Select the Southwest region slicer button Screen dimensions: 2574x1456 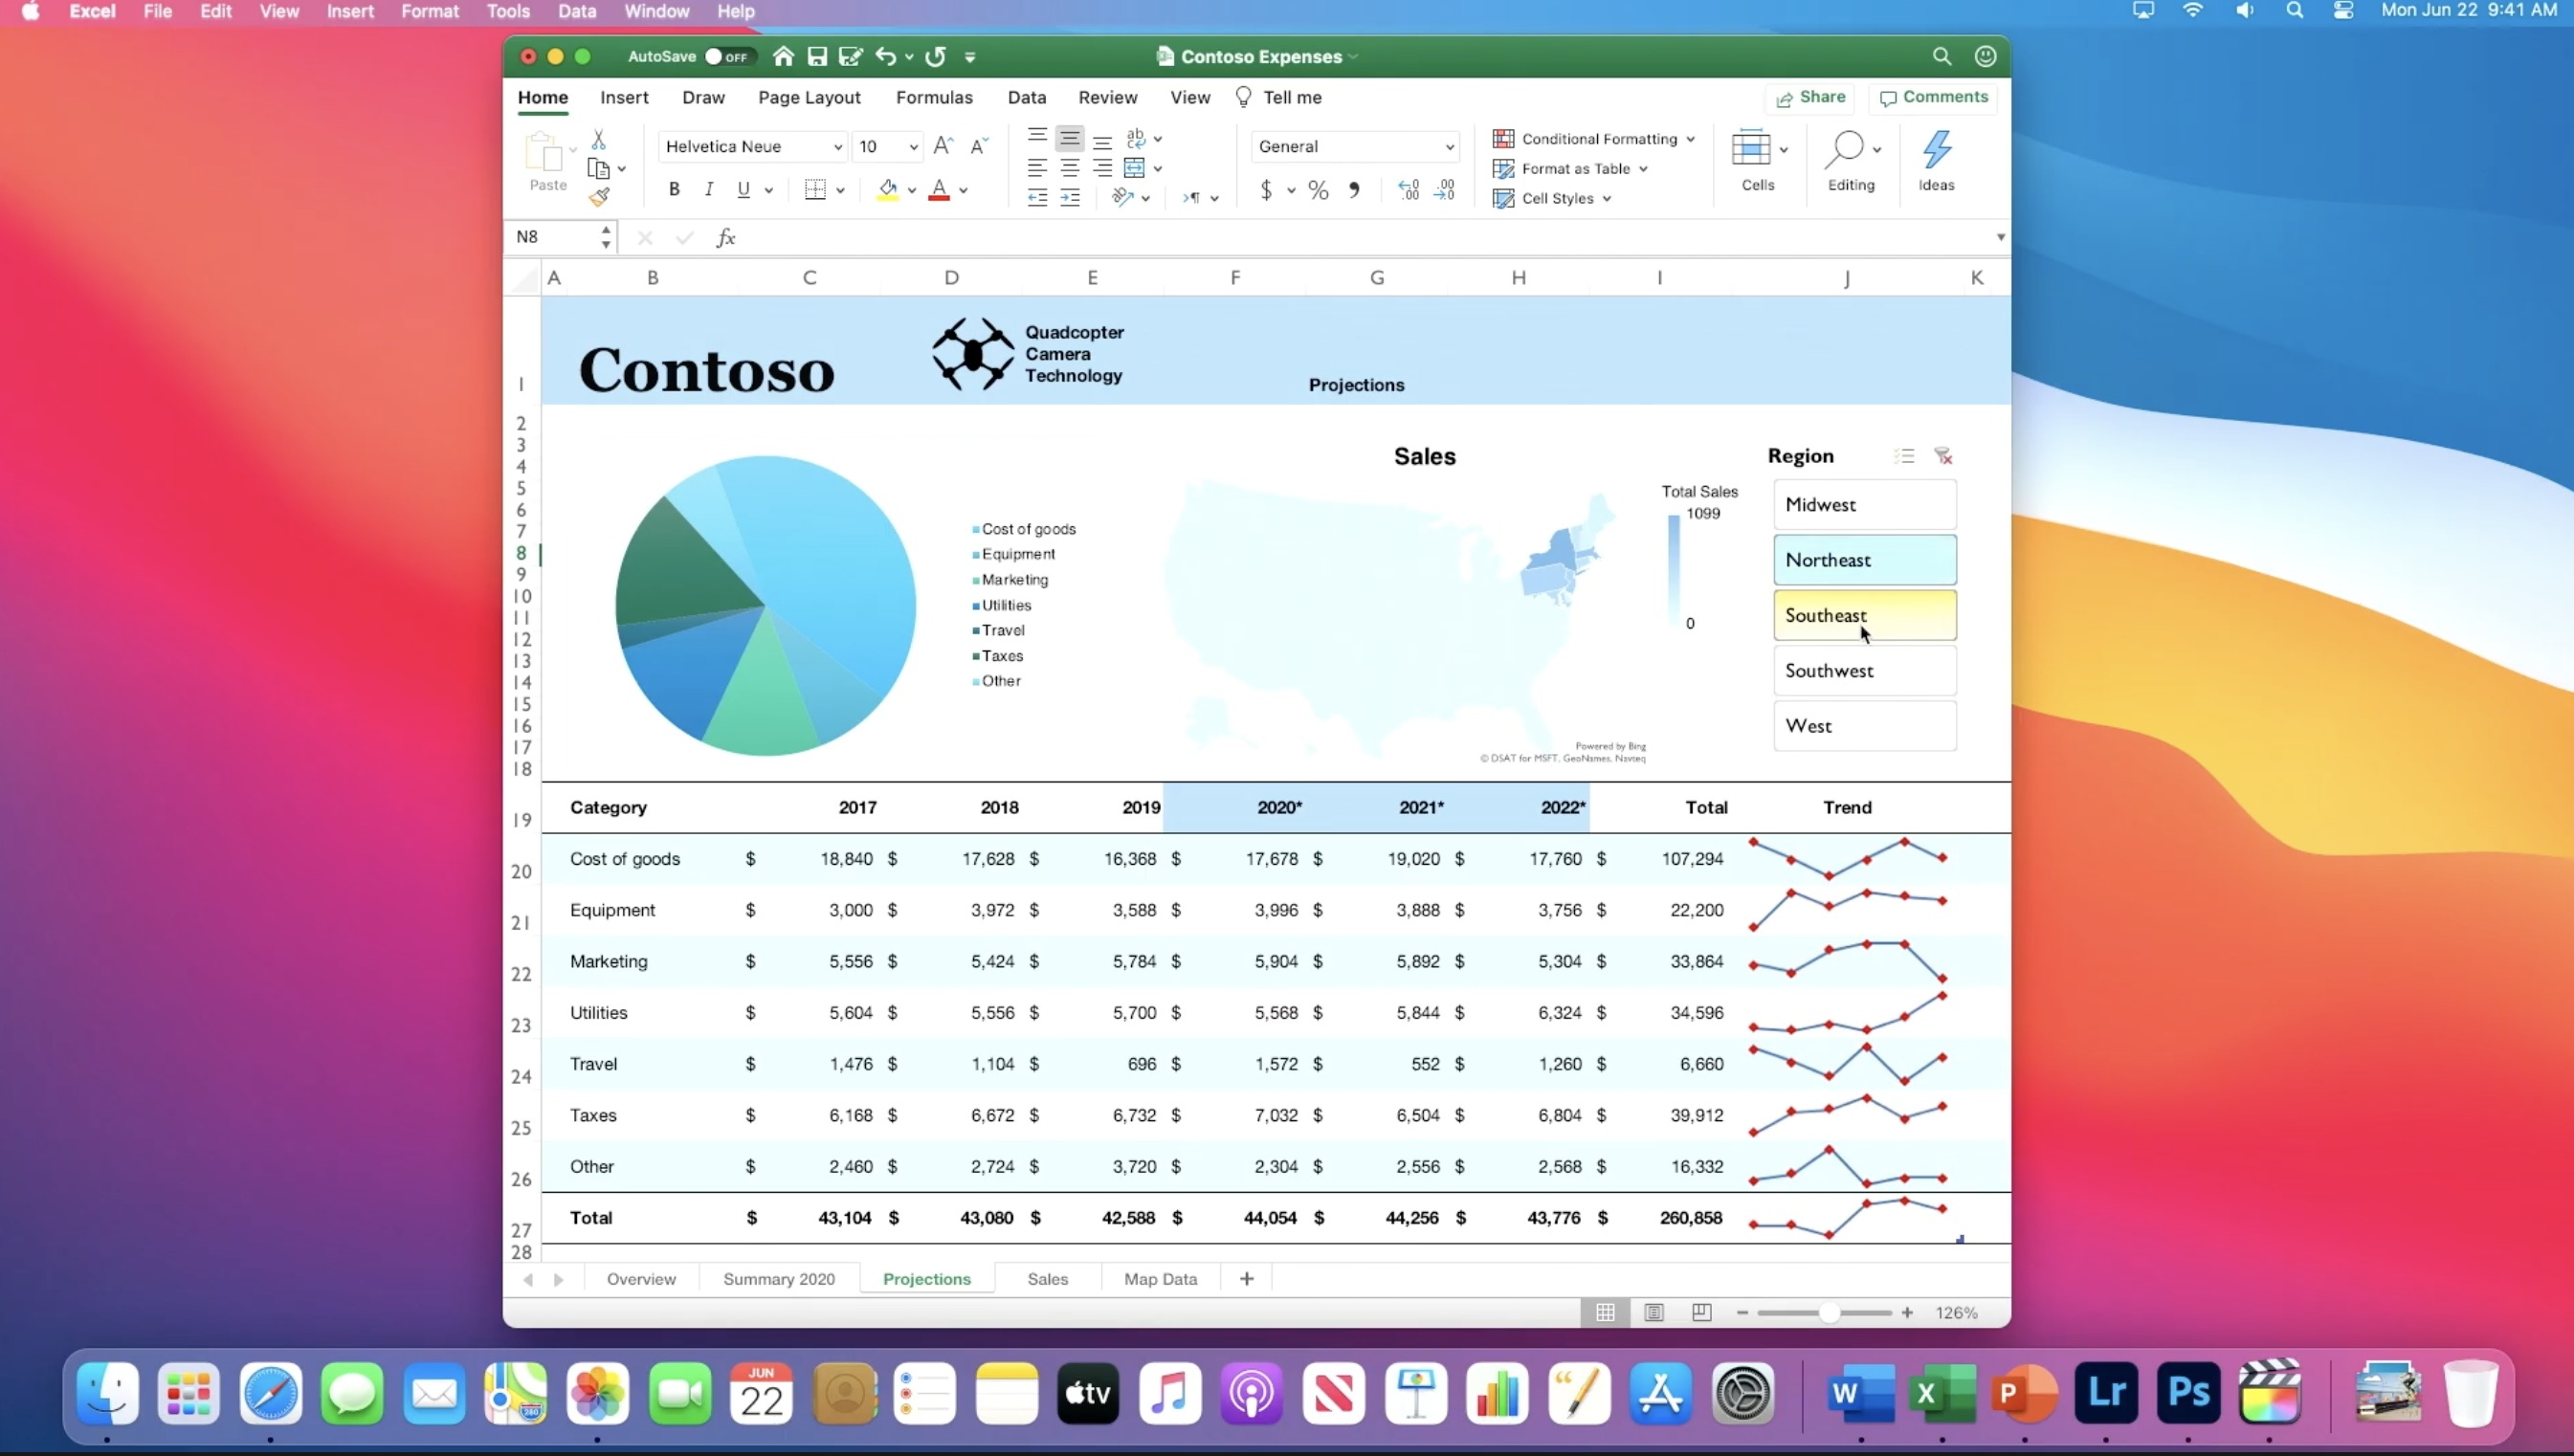point(1864,671)
